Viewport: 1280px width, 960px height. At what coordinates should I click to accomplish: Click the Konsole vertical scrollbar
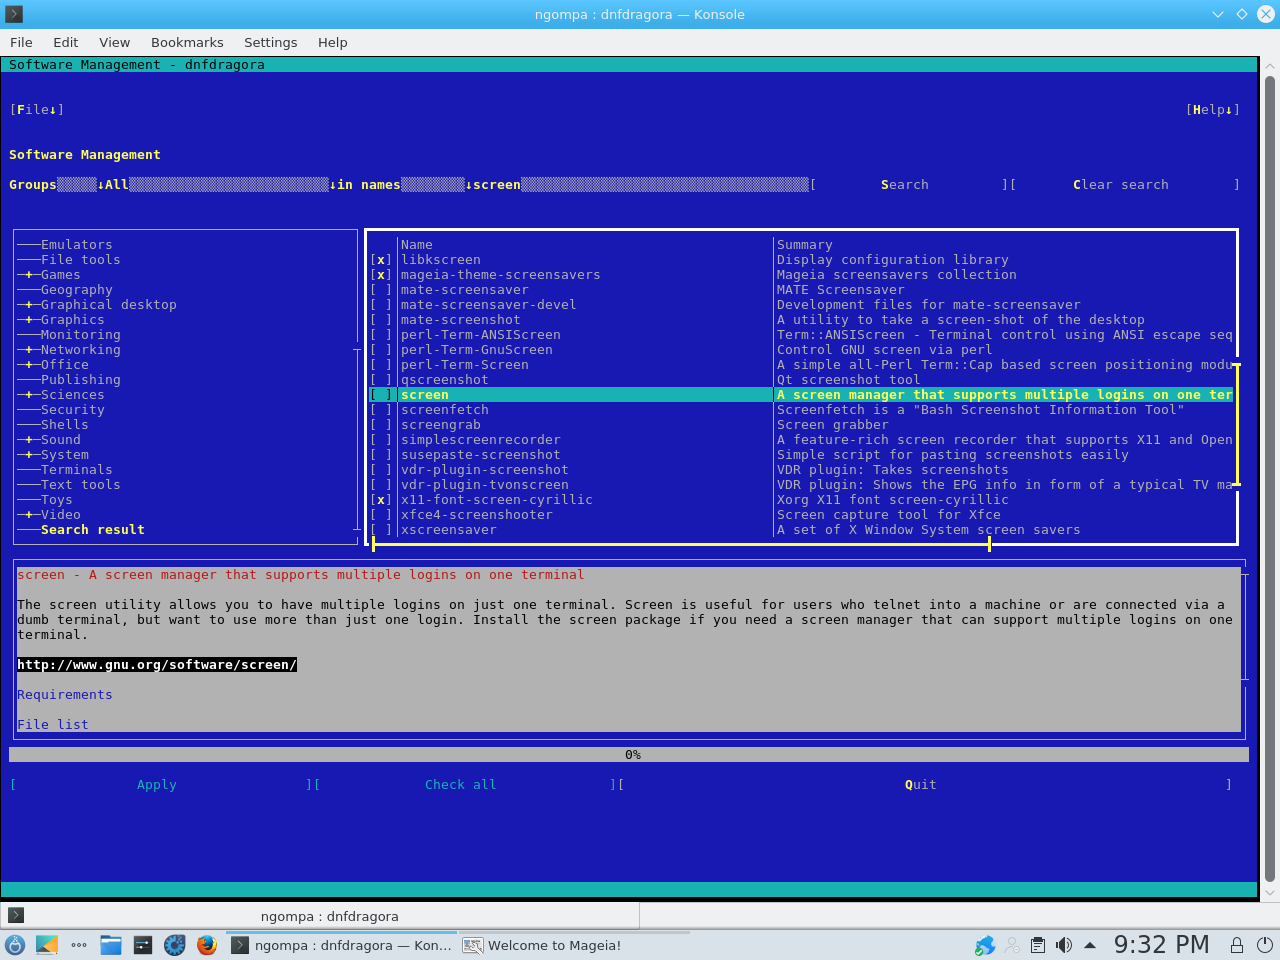(x=1270, y=480)
